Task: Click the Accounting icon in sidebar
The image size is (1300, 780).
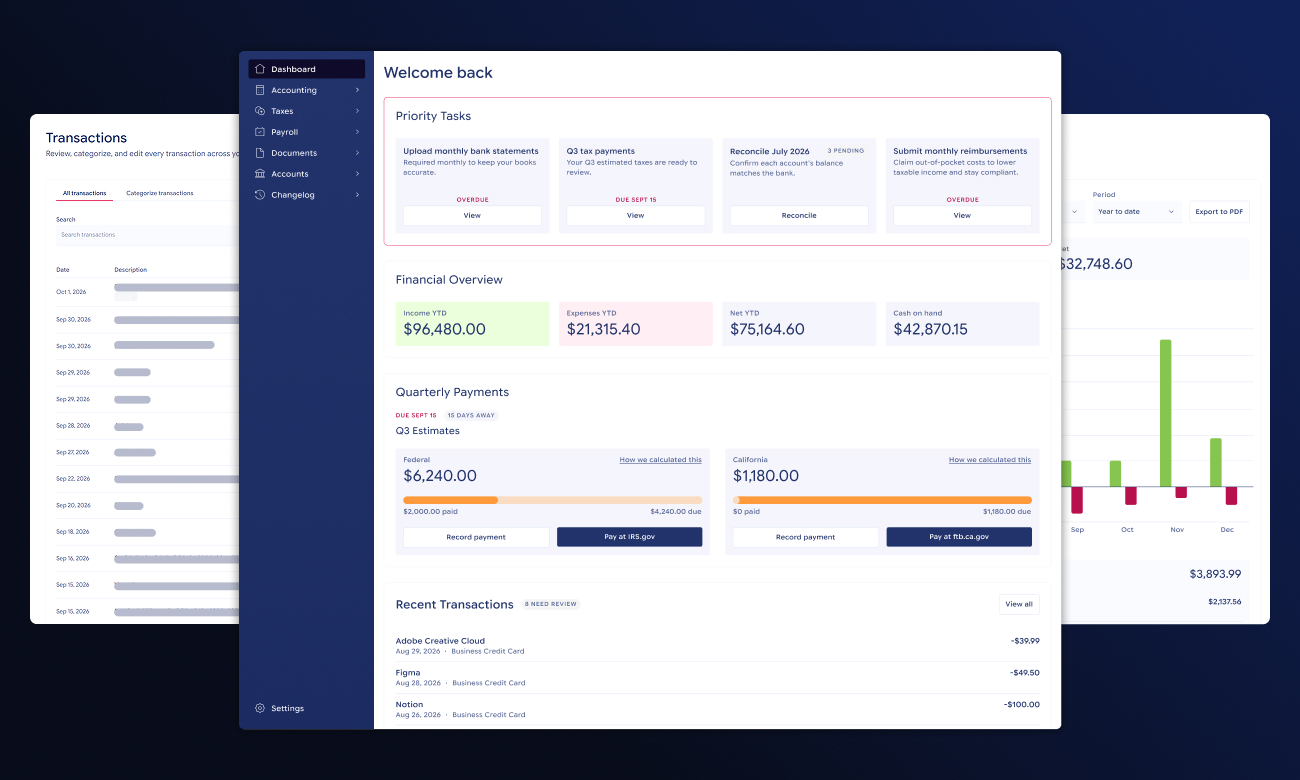Action: click(260, 90)
